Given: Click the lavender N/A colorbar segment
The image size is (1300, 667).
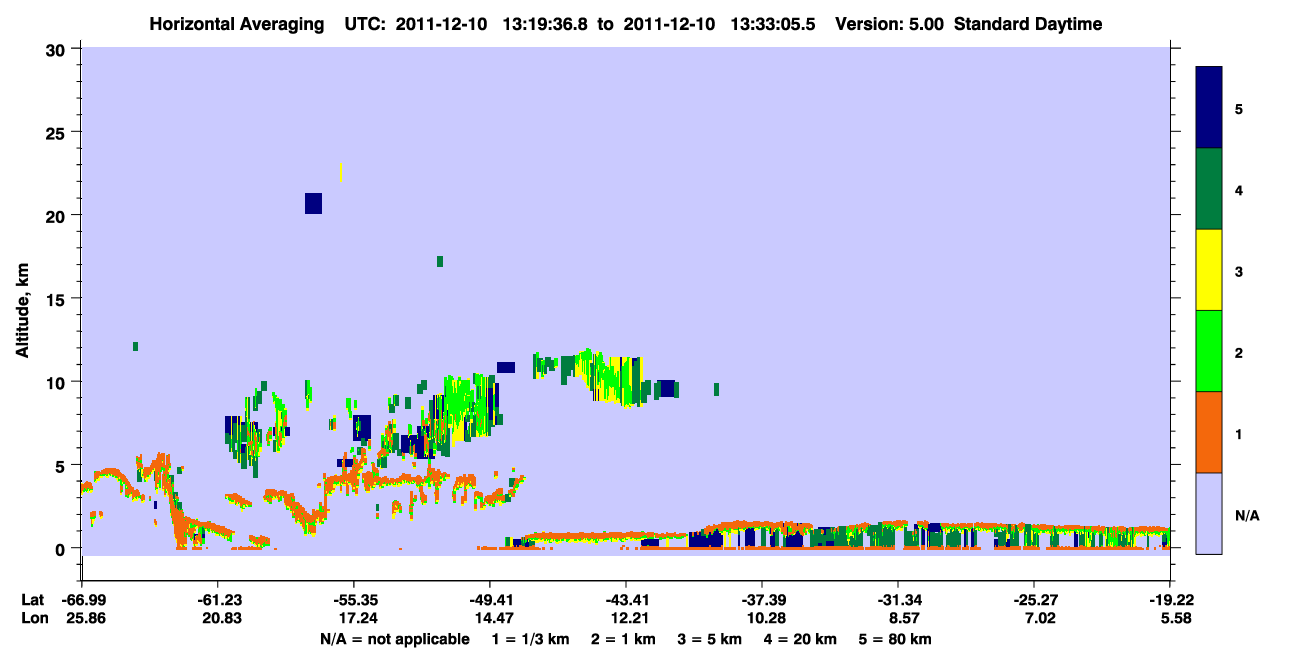Looking at the screenshot, I should [x=1209, y=513].
